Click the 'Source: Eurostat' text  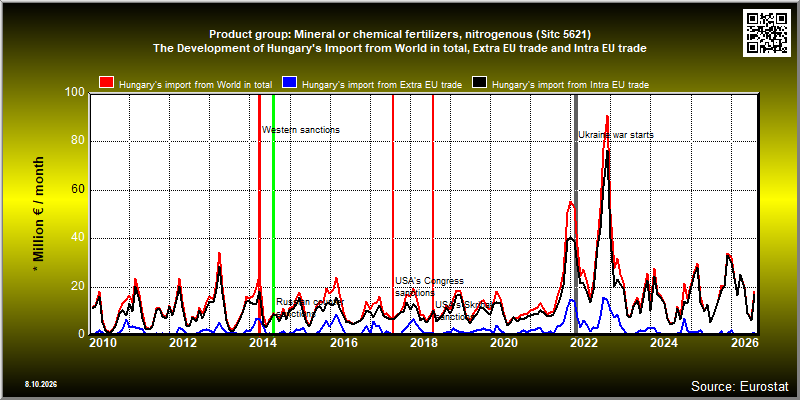pos(740,386)
